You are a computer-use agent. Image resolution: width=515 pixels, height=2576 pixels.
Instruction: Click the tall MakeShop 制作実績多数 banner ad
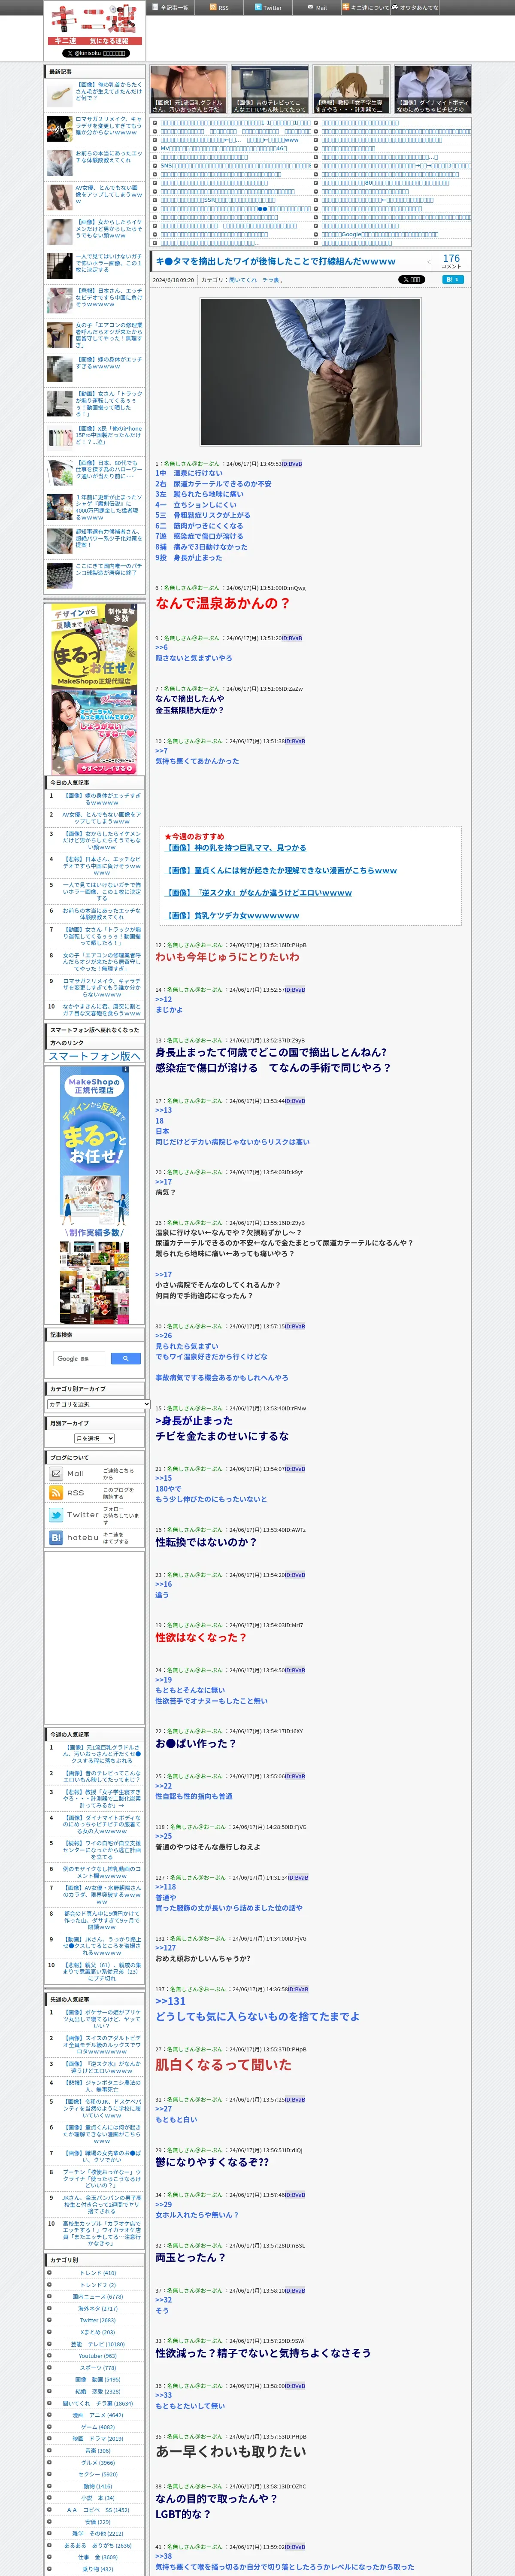(x=94, y=1195)
